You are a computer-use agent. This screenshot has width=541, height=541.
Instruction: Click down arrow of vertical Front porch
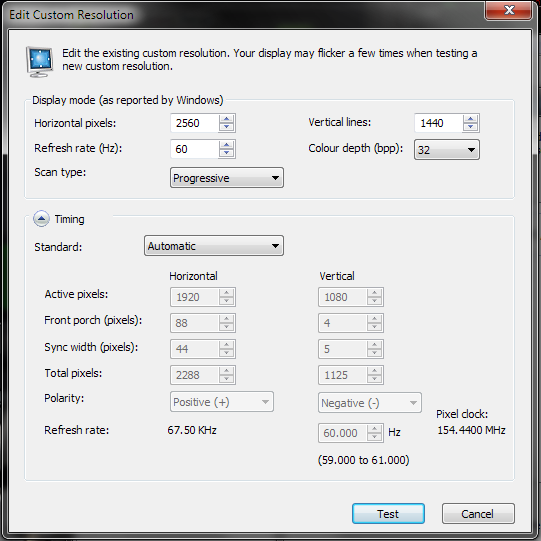click(375, 327)
